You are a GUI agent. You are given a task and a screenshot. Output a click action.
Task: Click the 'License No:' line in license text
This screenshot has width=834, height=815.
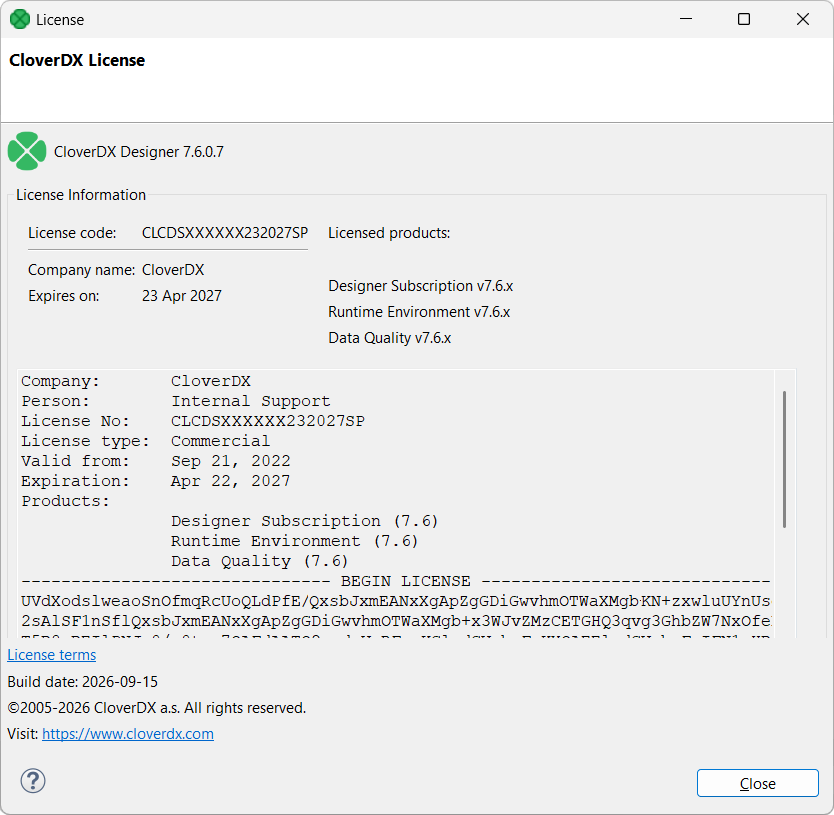[x=193, y=421]
